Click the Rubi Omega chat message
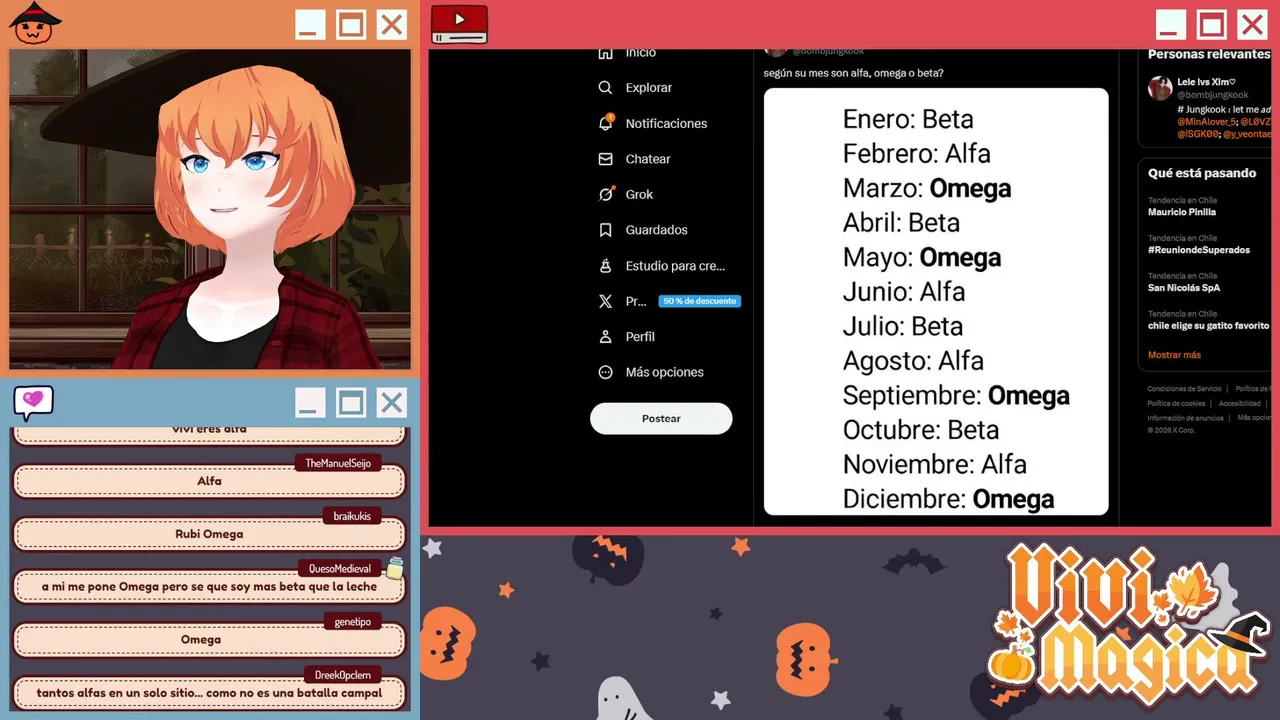Screen dimensions: 1280x720 coord(209,534)
